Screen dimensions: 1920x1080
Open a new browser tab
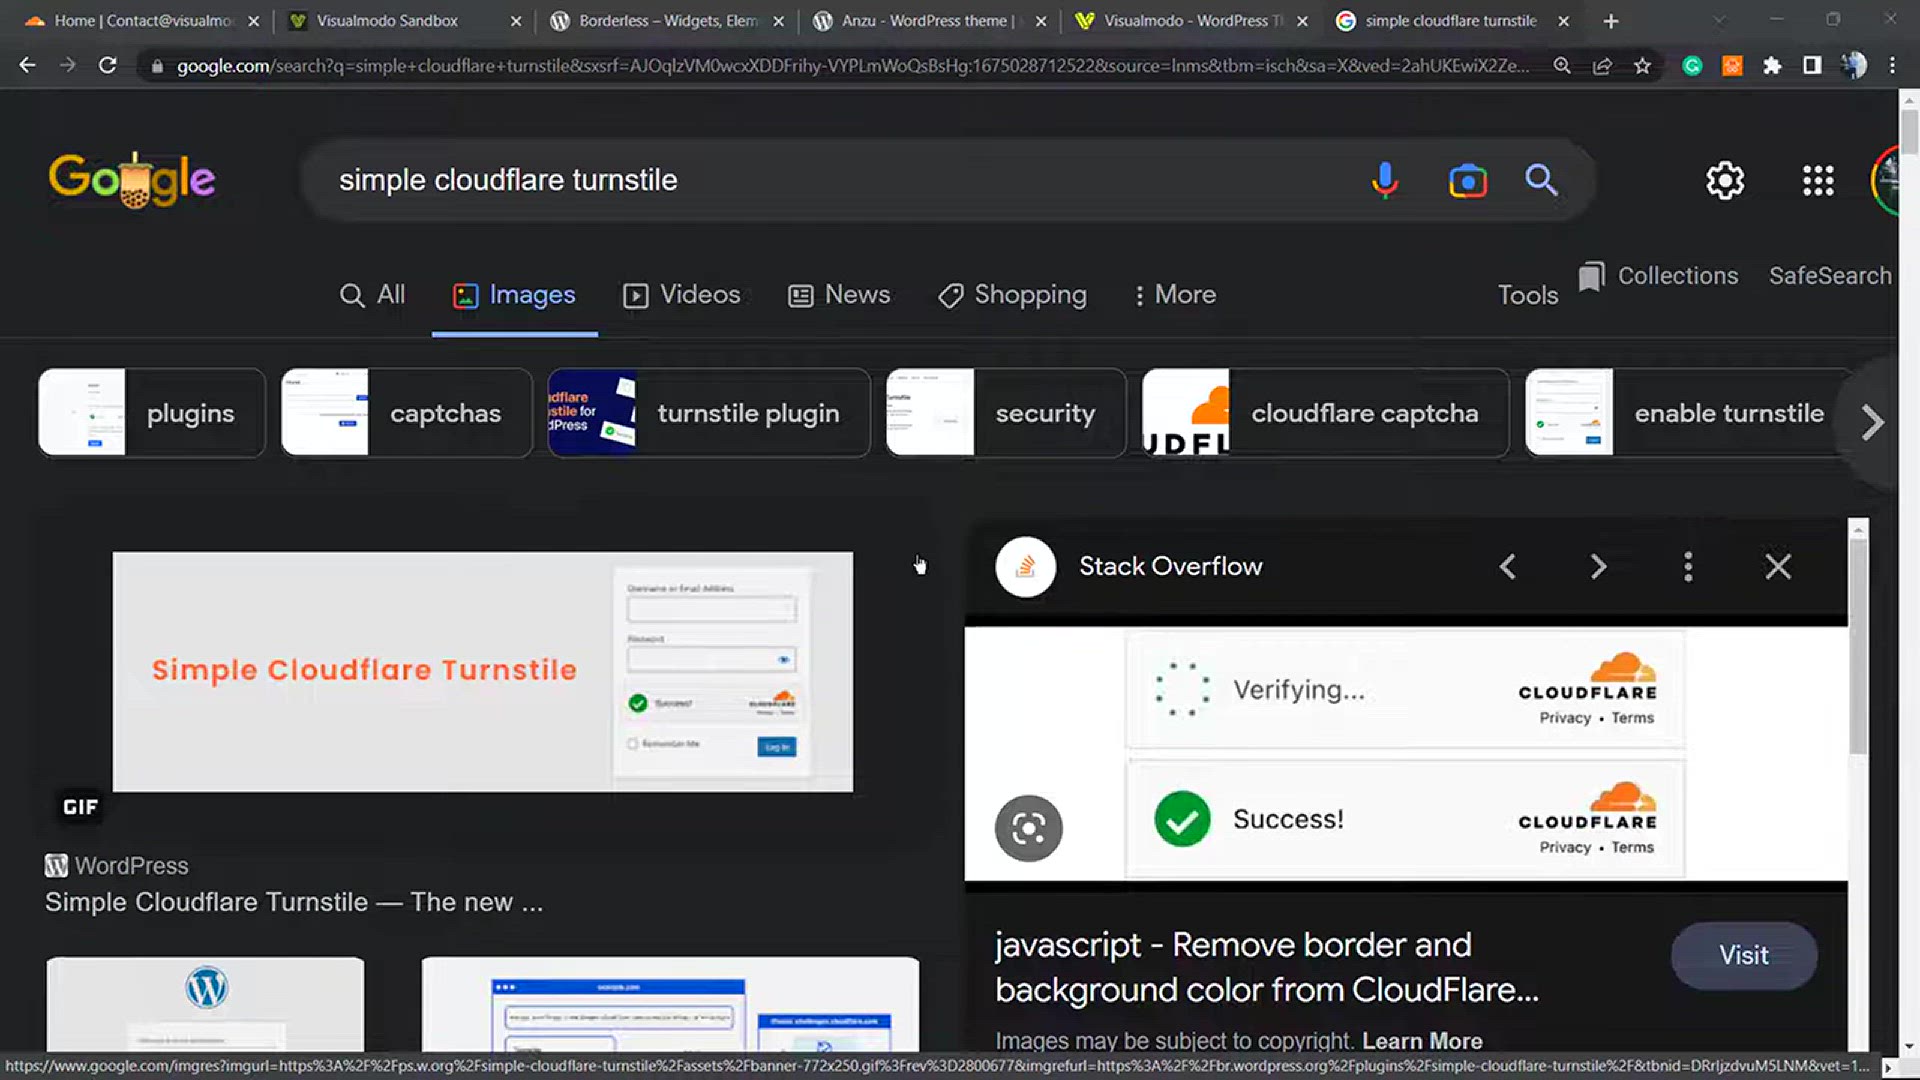tap(1610, 21)
